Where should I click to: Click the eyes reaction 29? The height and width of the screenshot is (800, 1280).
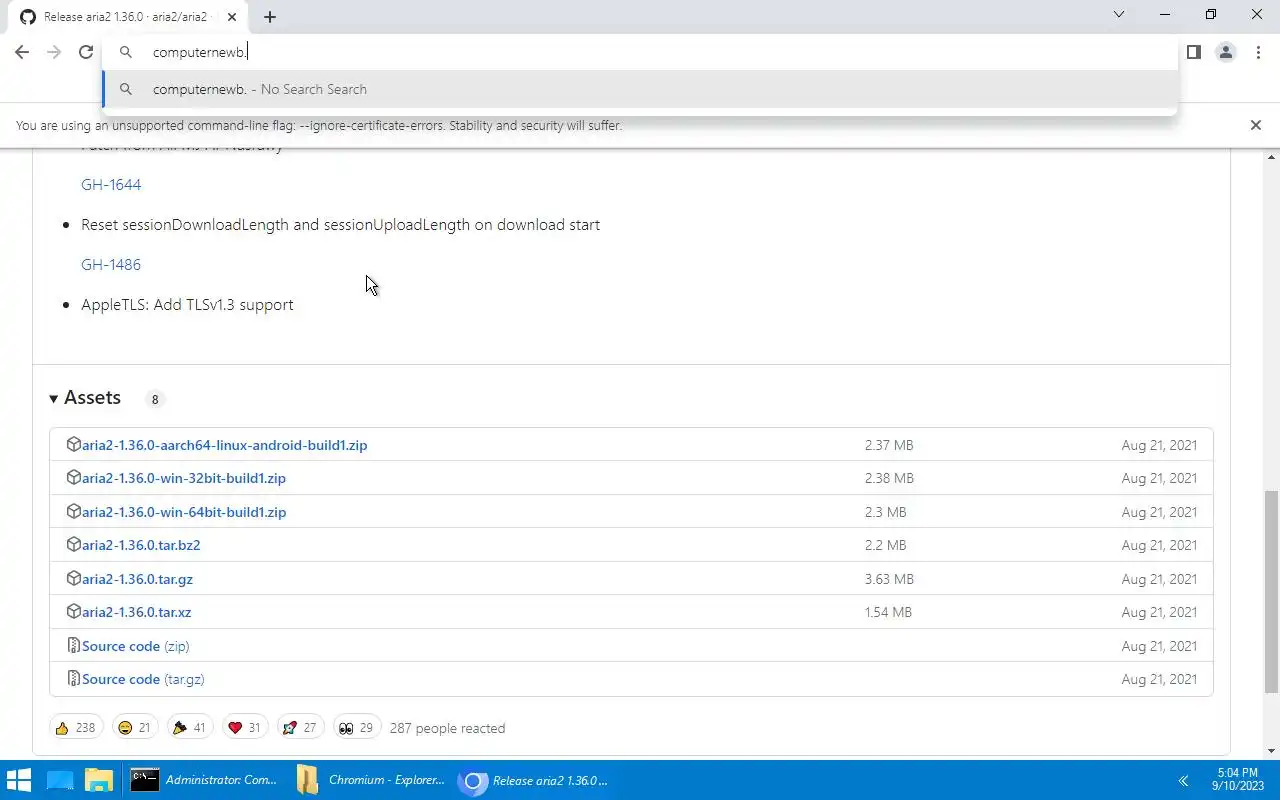pyautogui.click(x=355, y=728)
